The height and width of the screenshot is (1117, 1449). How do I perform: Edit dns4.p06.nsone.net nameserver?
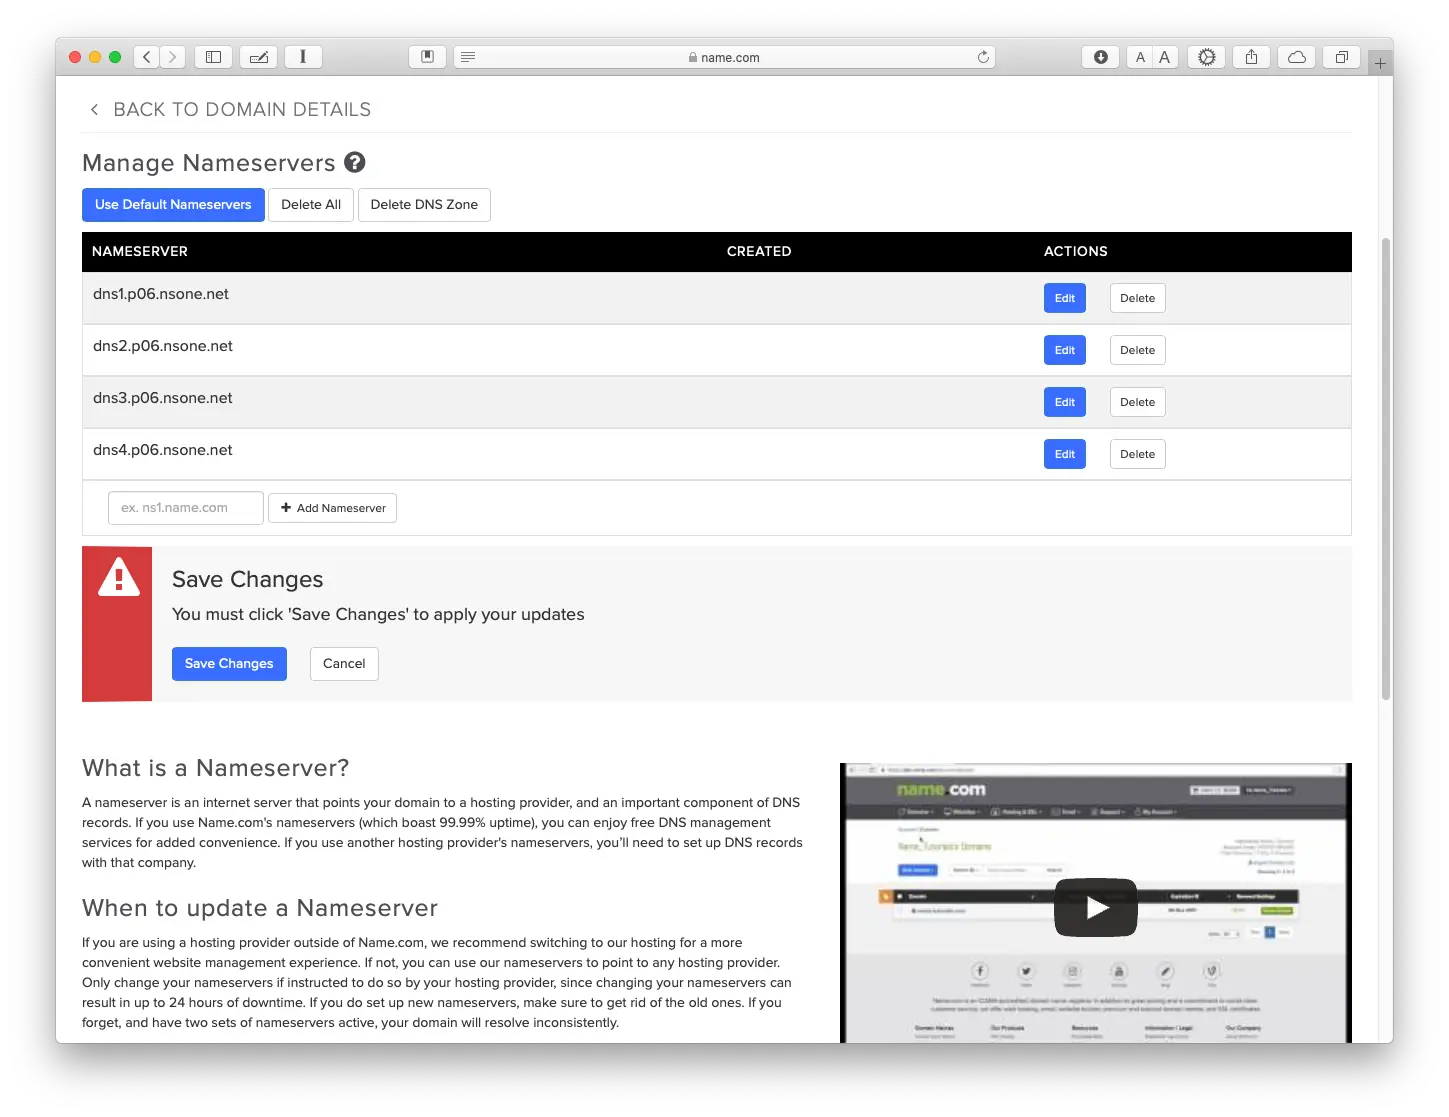[1065, 454]
